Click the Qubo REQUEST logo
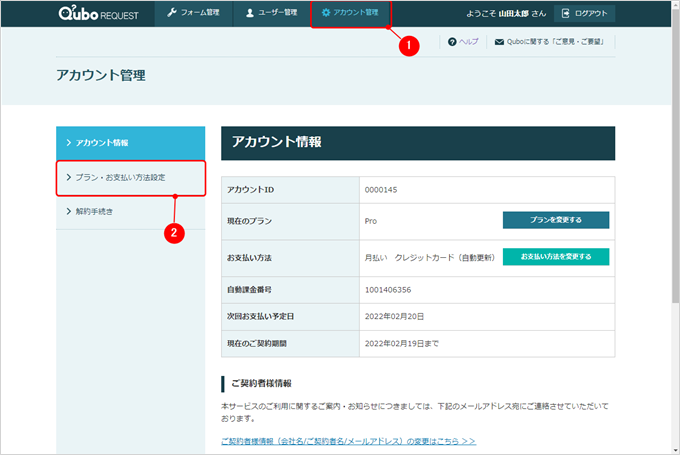The image size is (680, 455). (98, 13)
